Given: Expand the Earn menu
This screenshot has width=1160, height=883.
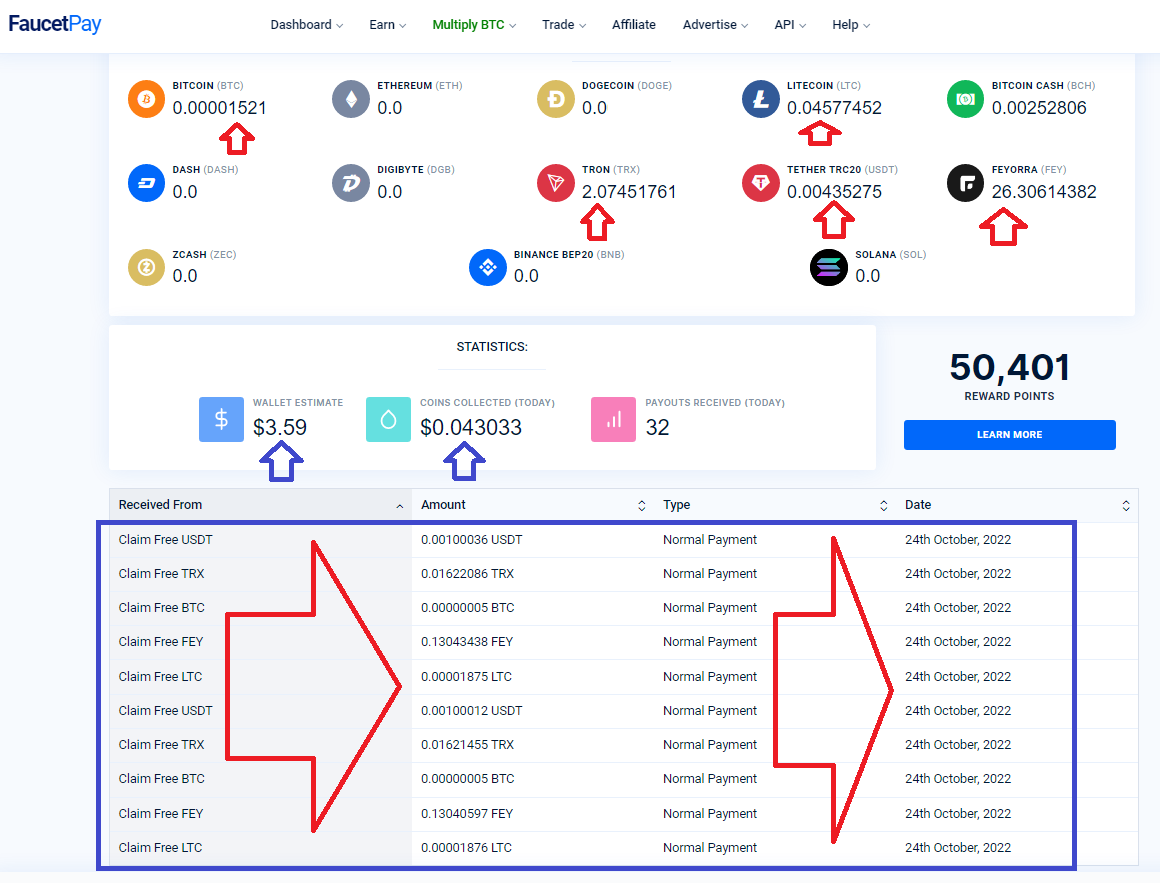Looking at the screenshot, I should (x=388, y=25).
